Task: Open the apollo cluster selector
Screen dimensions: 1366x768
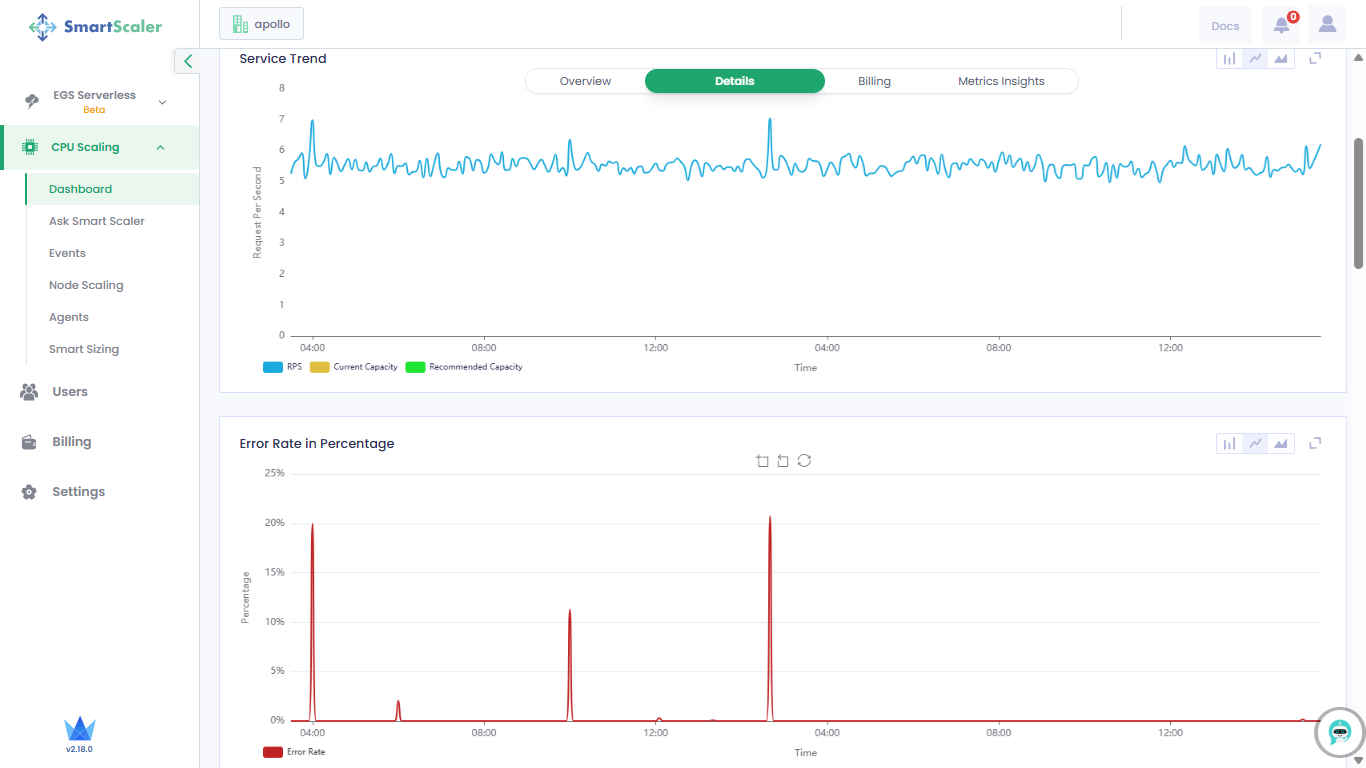Action: (x=261, y=24)
